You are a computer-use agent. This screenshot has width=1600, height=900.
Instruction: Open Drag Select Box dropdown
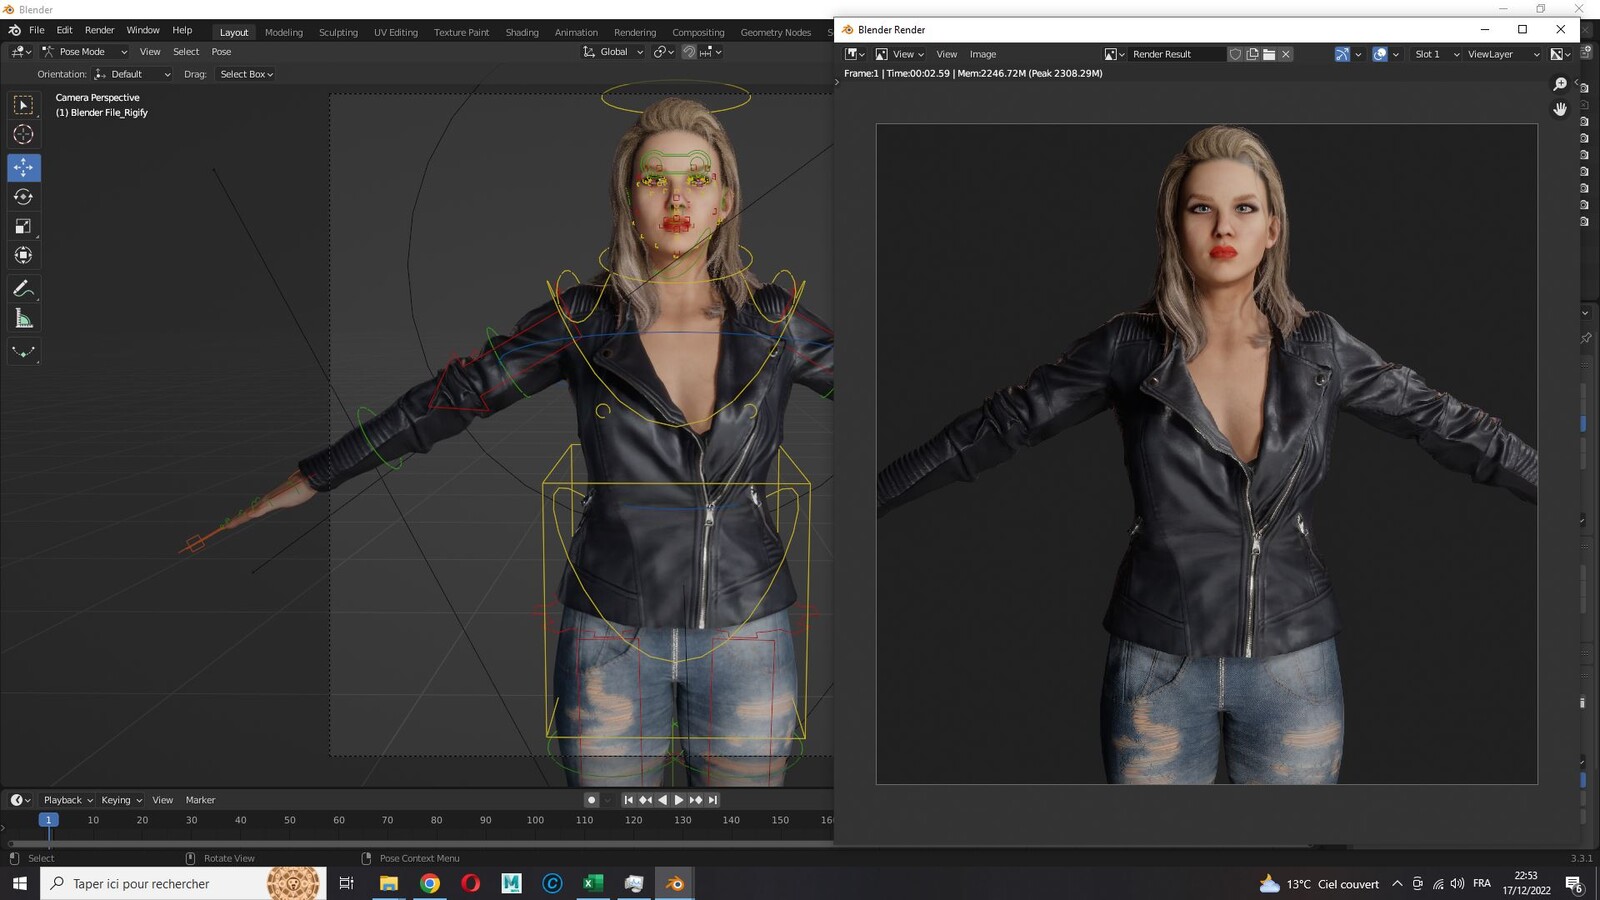pyautogui.click(x=246, y=74)
